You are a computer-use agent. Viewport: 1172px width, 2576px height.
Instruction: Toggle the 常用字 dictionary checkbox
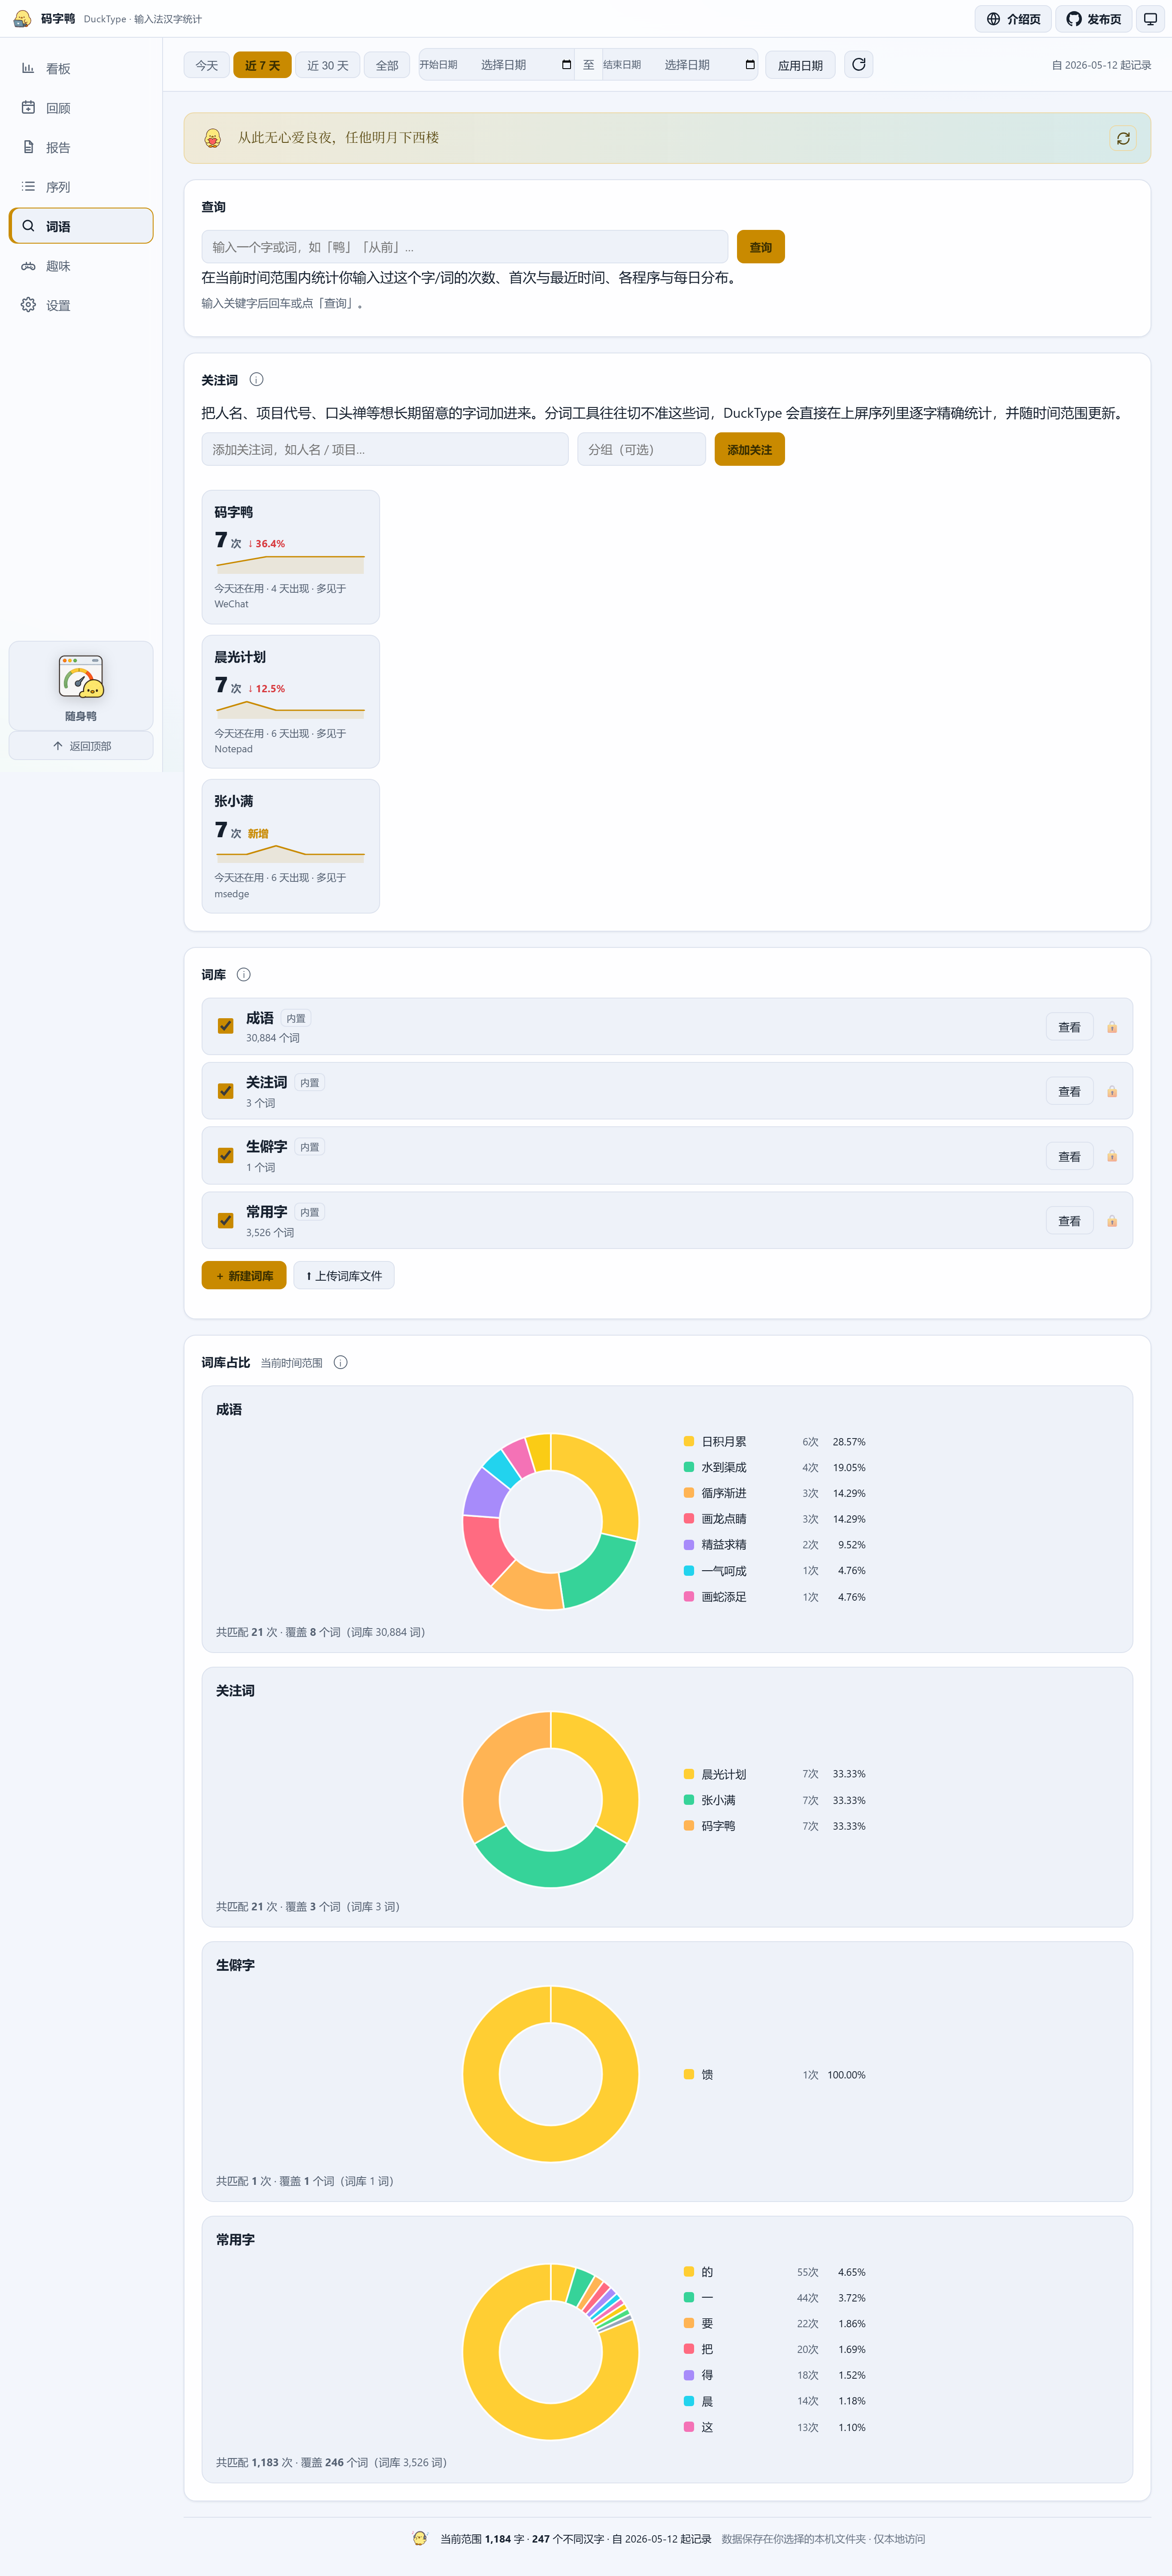pos(226,1220)
